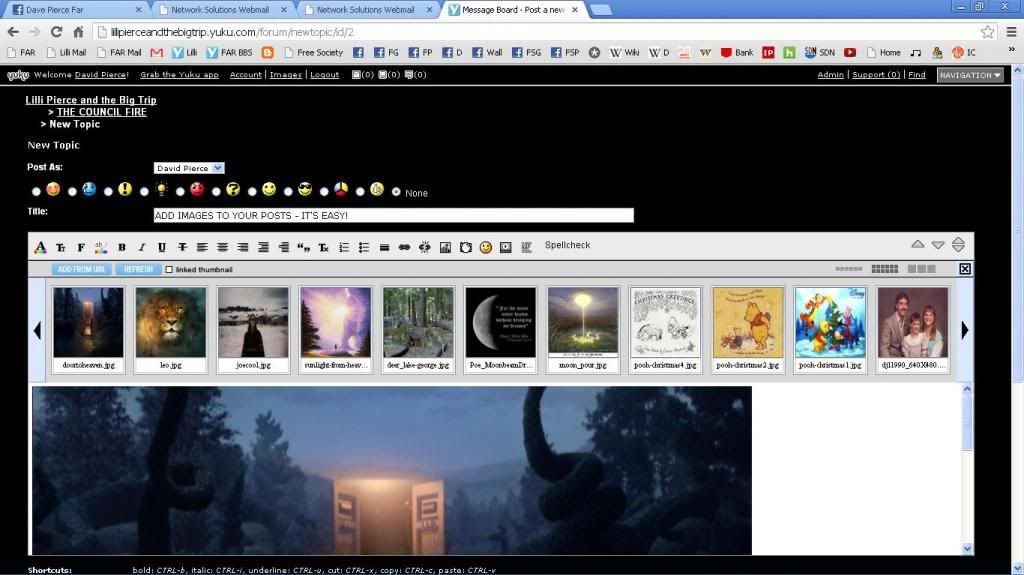The width and height of the screenshot is (1024, 575).
Task: Select the question mark post icon radio
Action: point(216,192)
